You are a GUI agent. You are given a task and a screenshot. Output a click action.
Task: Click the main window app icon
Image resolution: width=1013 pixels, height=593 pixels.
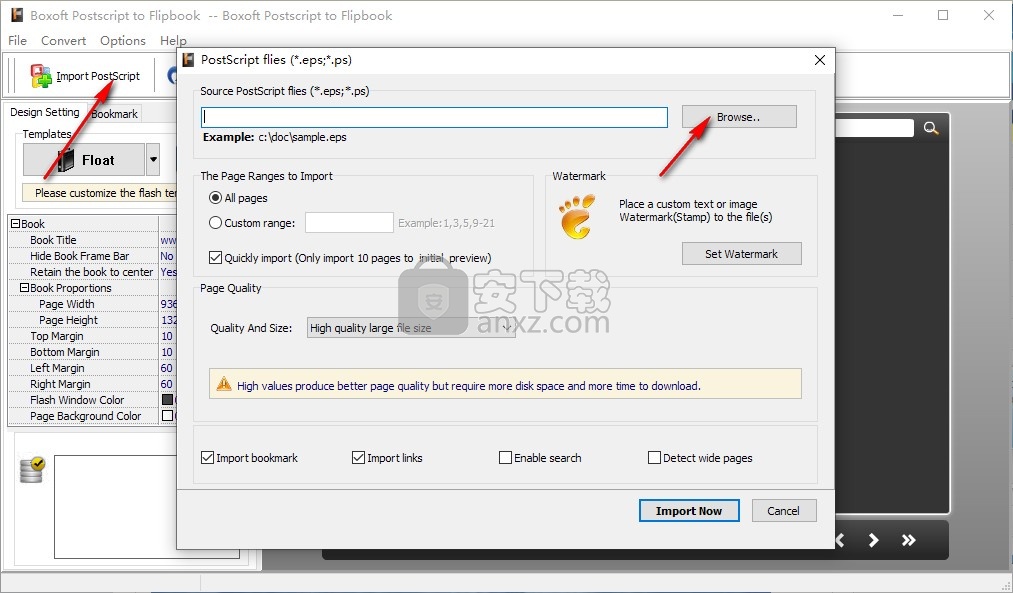tap(17, 15)
